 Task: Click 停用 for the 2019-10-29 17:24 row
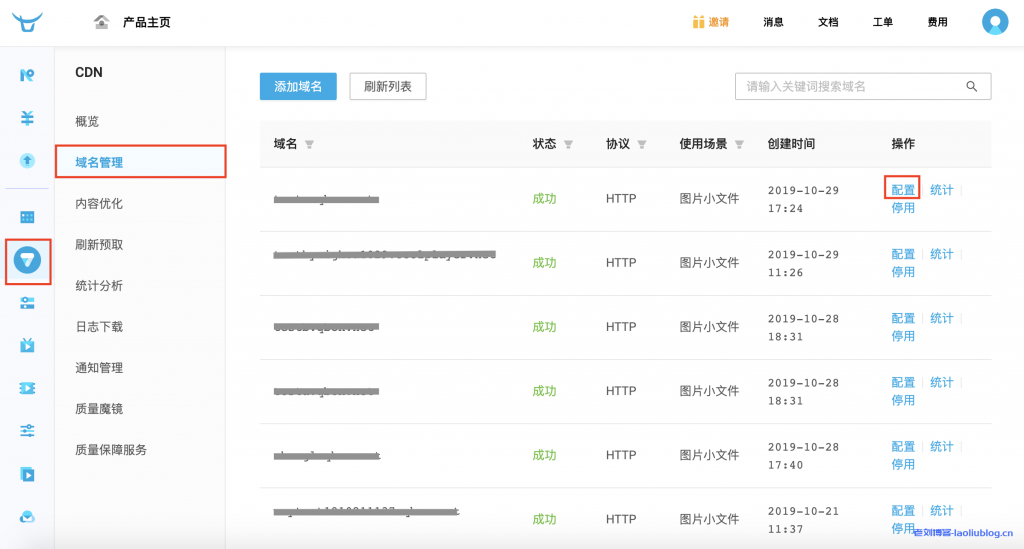click(x=903, y=208)
